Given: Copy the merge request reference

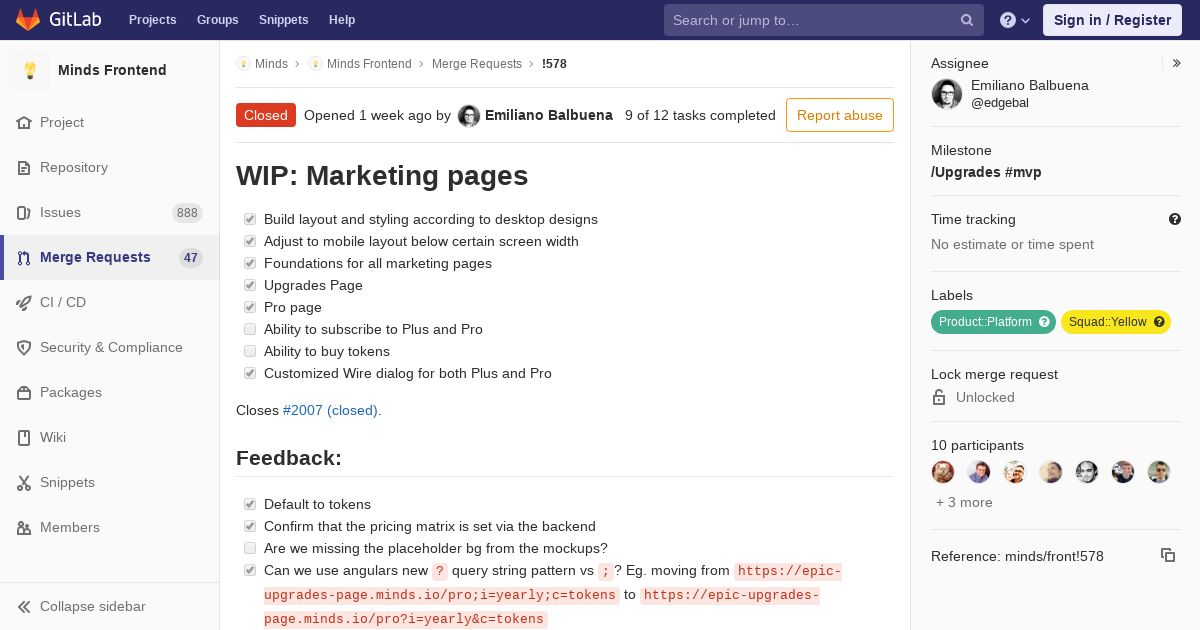Looking at the screenshot, I should [1167, 555].
